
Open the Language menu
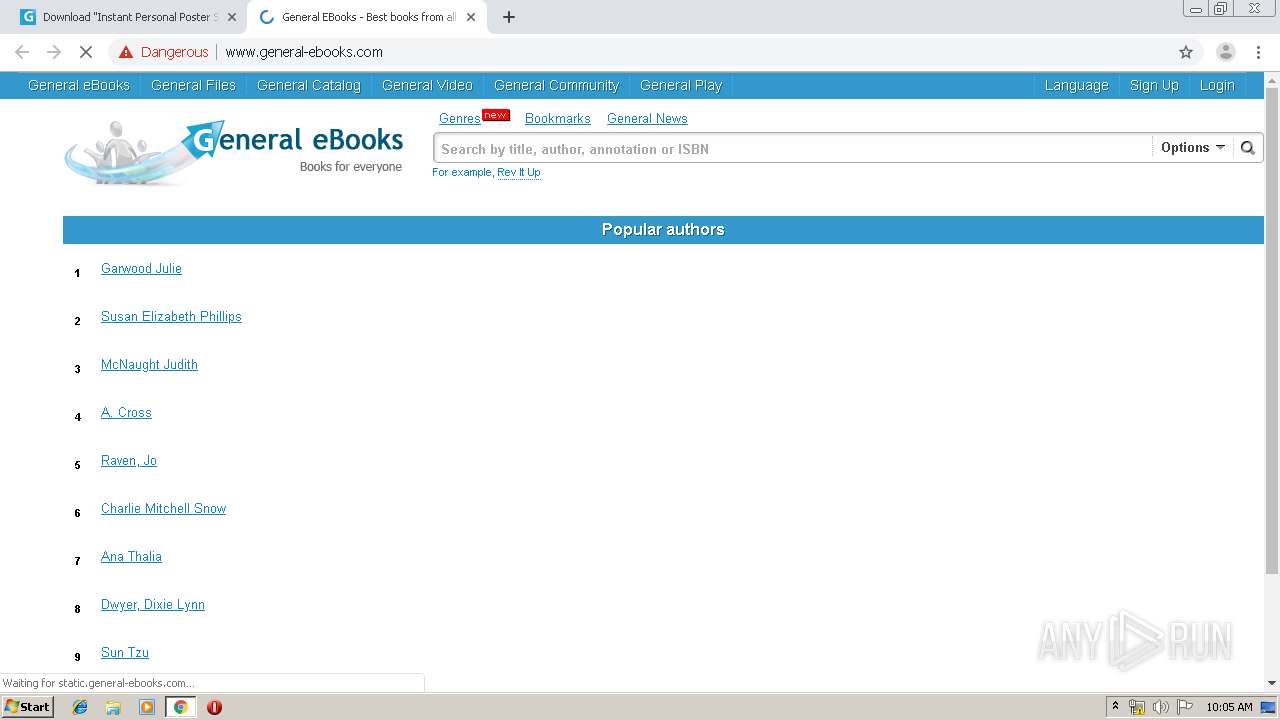pyautogui.click(x=1076, y=85)
